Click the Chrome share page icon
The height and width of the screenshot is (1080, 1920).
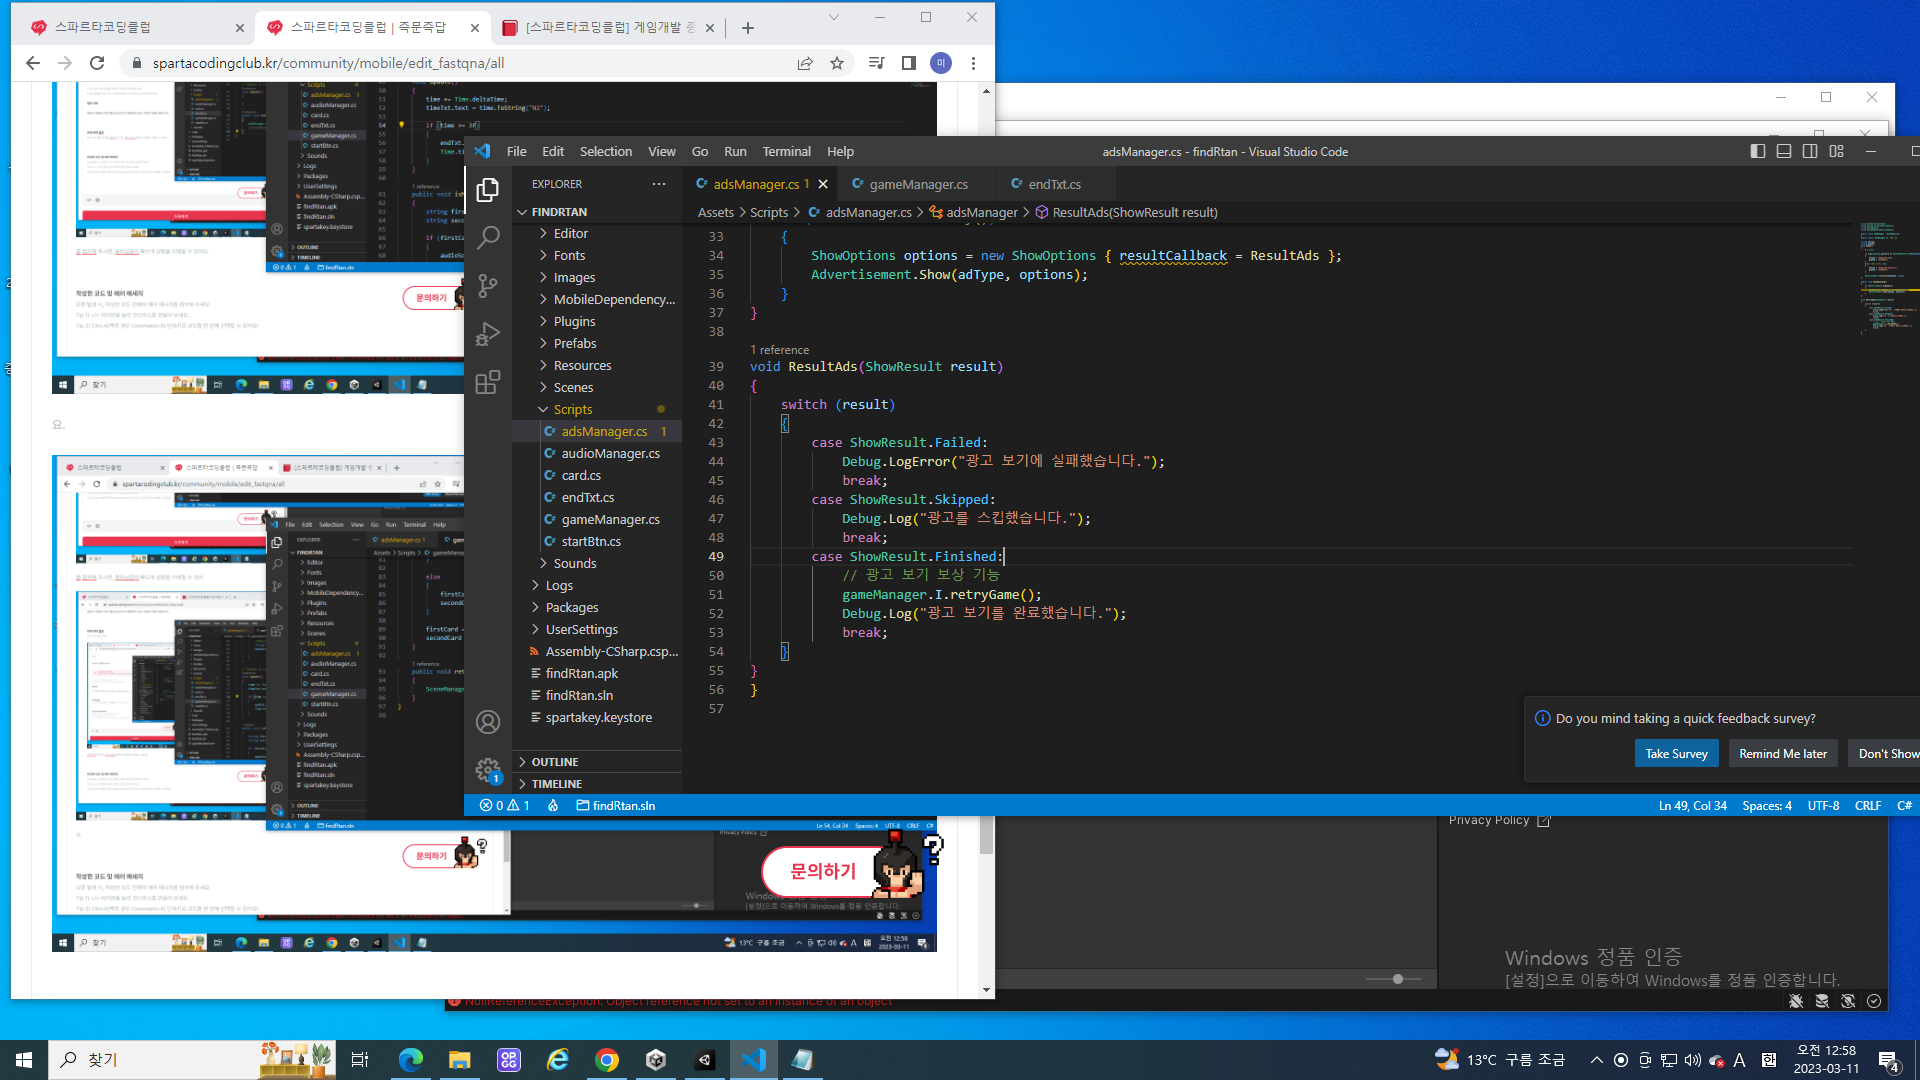805,63
